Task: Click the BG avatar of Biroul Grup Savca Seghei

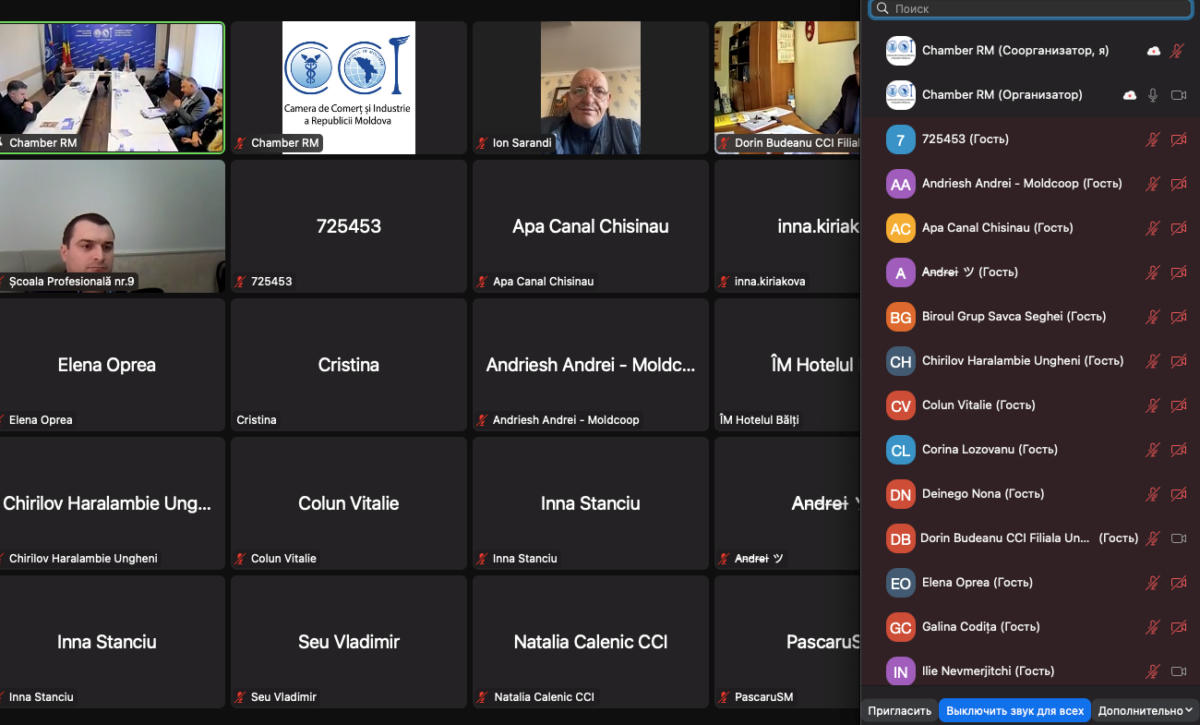Action: [x=901, y=317]
